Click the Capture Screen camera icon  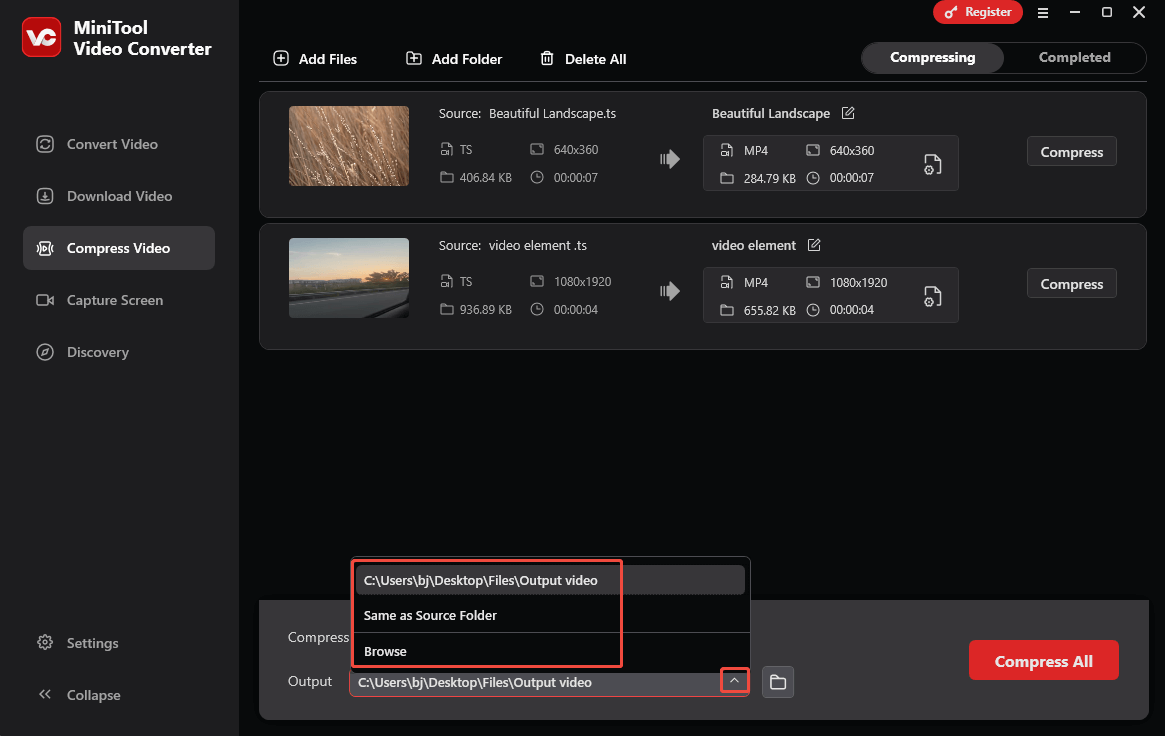45,300
